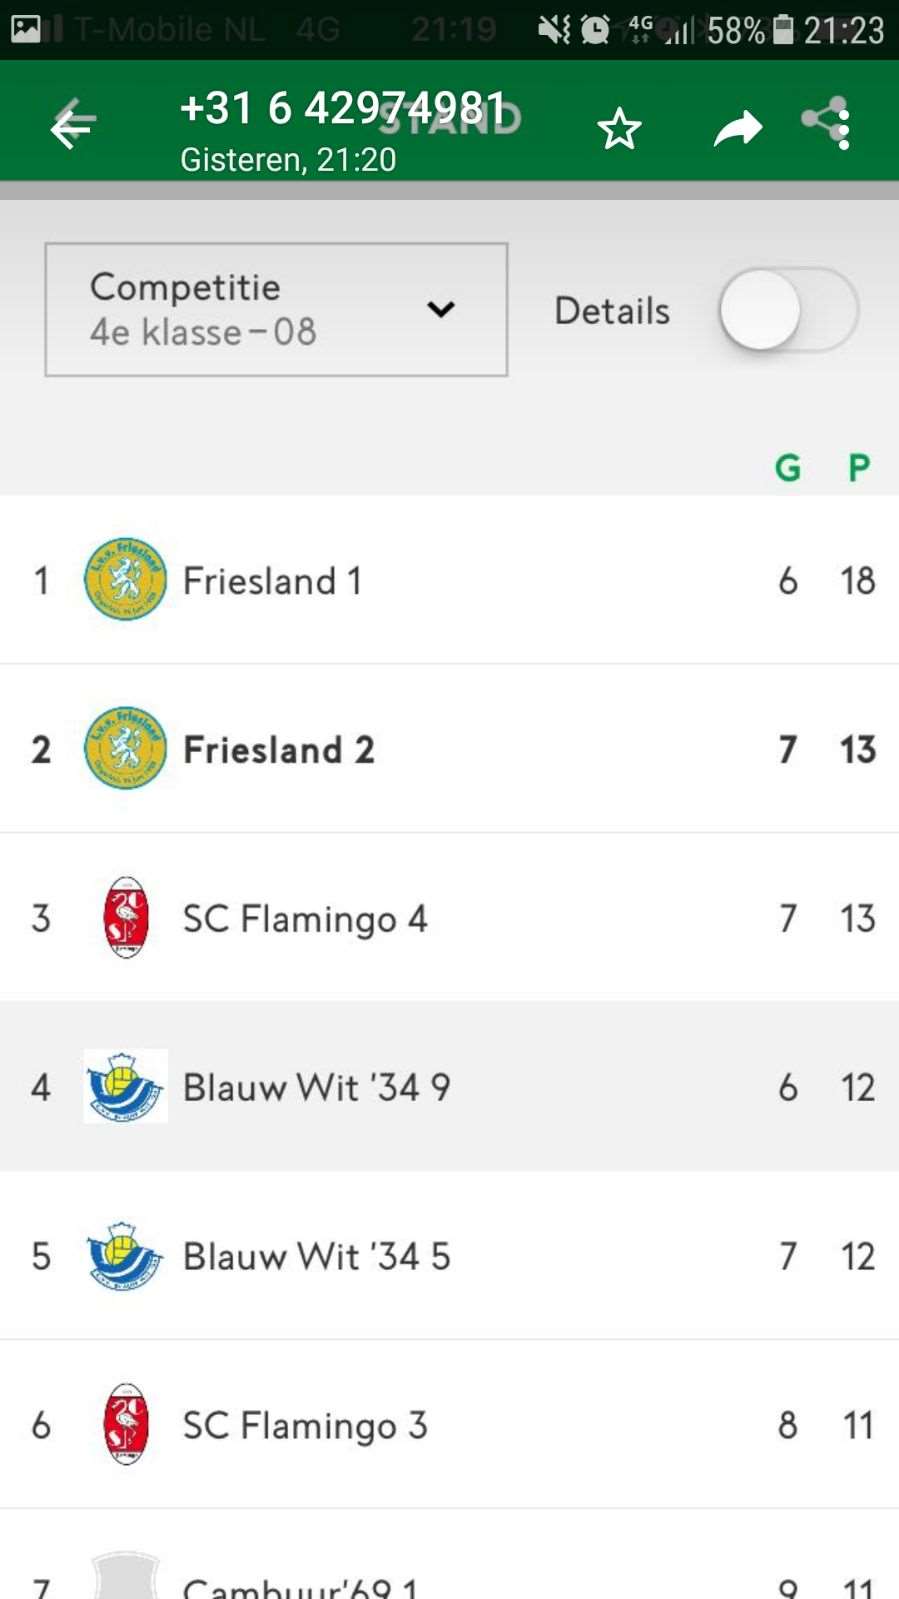This screenshot has height=1599, width=899.
Task: Tap the Blauw Wit '34 5 logo
Action: (125, 1255)
